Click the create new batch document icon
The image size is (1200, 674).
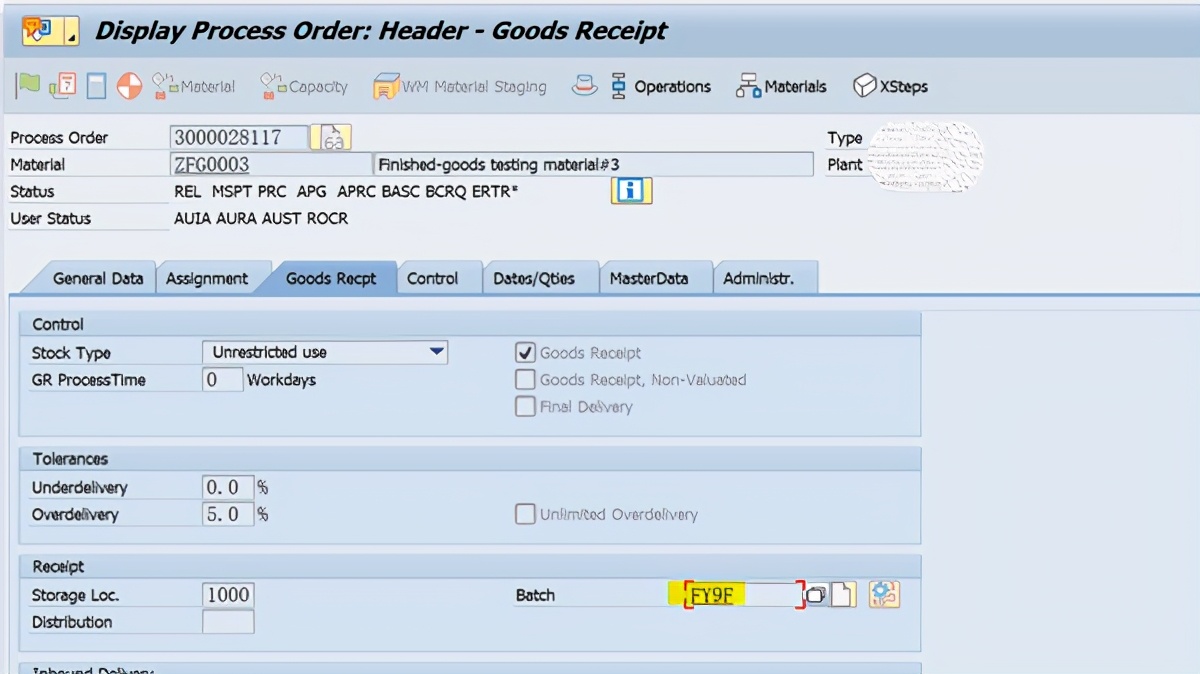pyautogui.click(x=843, y=595)
